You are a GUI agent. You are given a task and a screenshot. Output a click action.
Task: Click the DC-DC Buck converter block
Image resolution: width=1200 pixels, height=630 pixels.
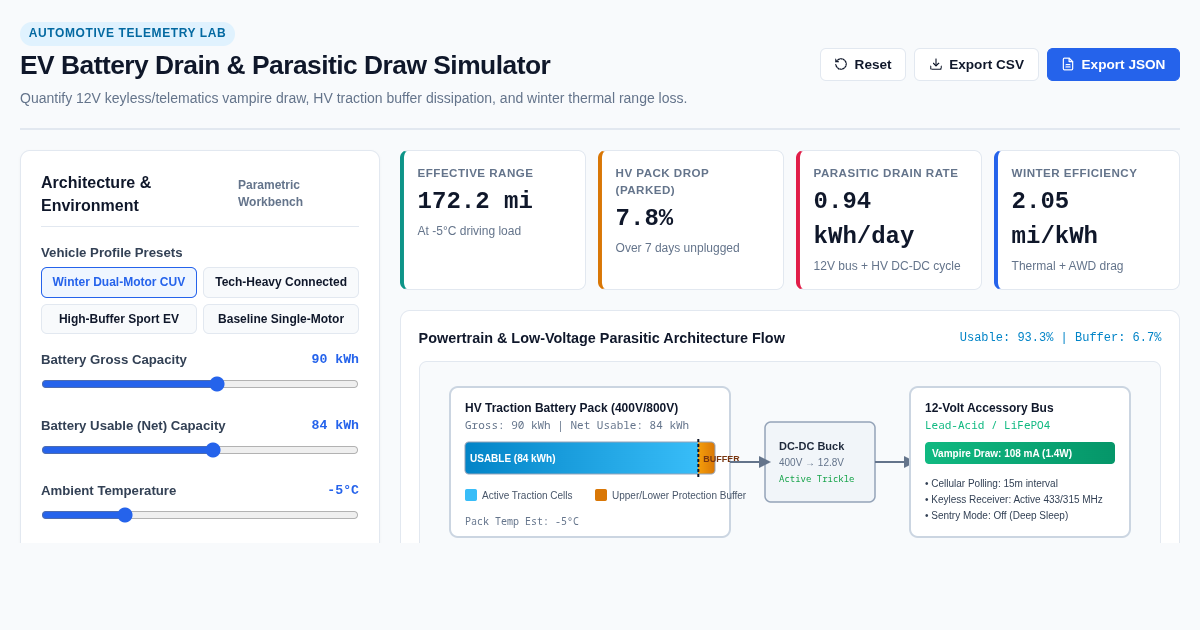coord(820,462)
